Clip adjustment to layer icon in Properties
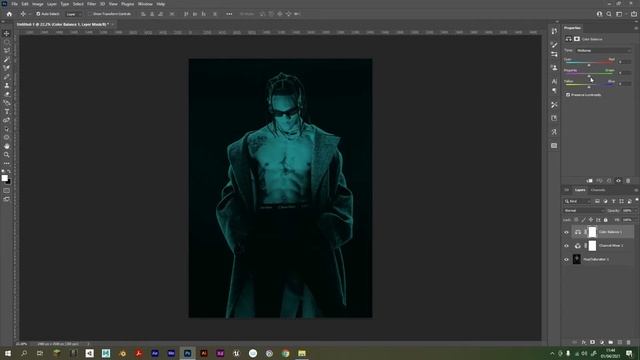Screen dimensions: 640x360 click(x=589, y=180)
